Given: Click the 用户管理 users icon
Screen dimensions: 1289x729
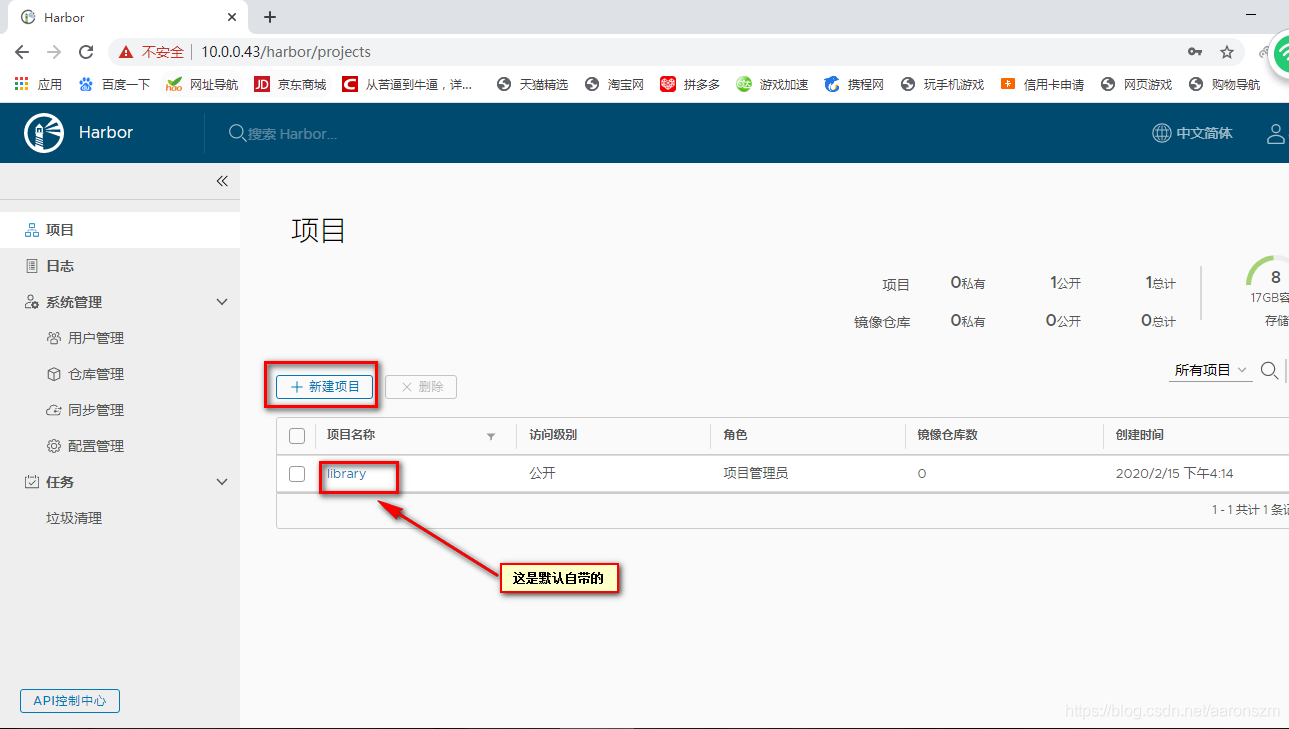Looking at the screenshot, I should (54, 338).
